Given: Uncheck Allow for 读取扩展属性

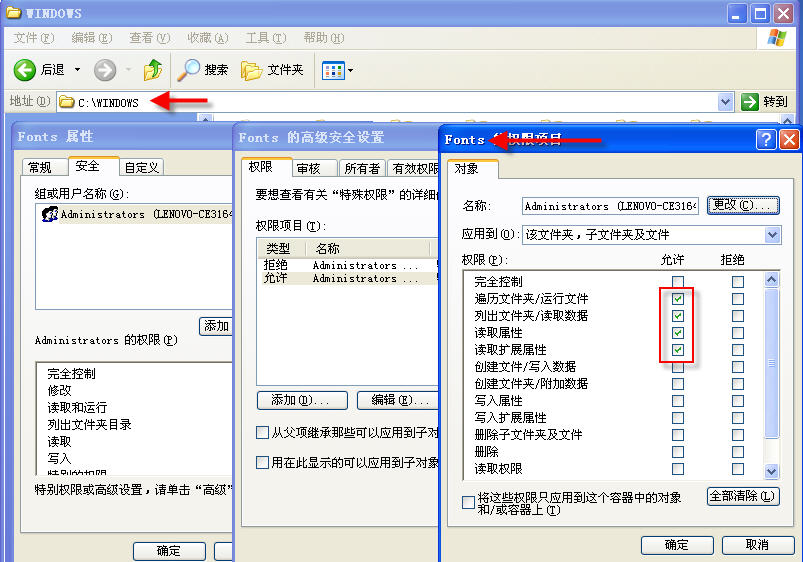Looking at the screenshot, I should coord(678,350).
